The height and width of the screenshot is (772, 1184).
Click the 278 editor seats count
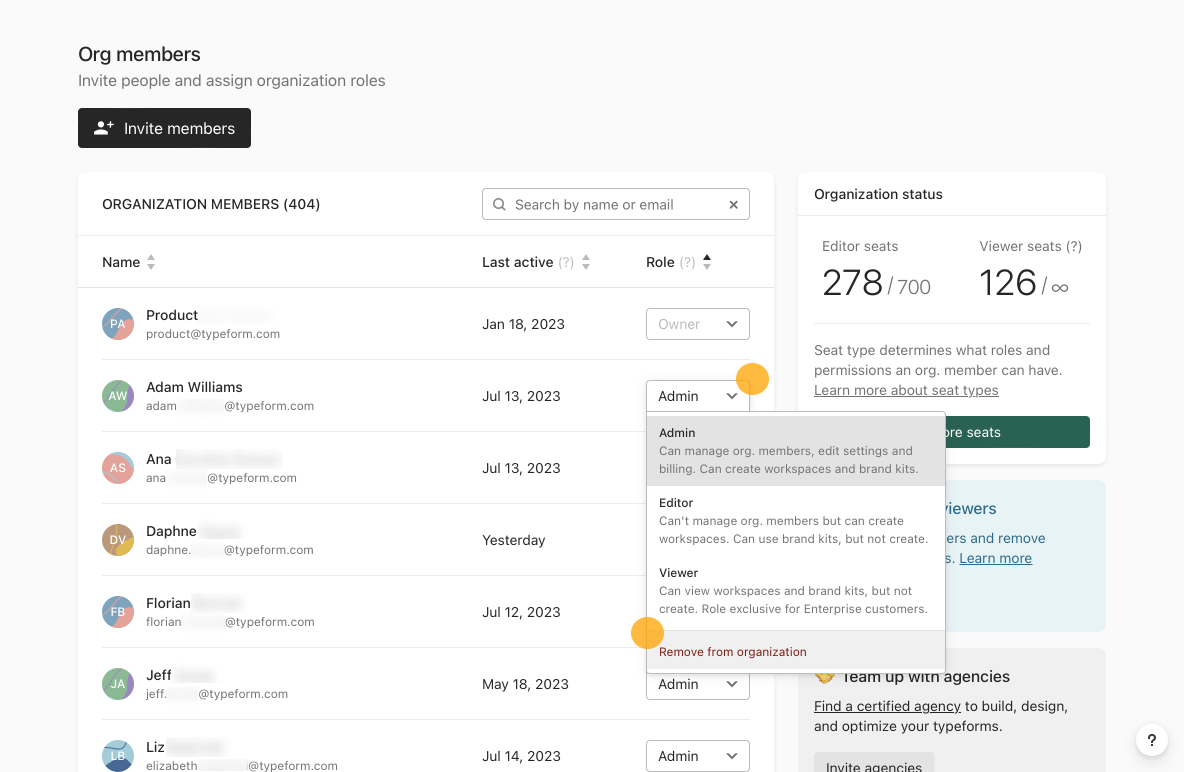(x=852, y=283)
